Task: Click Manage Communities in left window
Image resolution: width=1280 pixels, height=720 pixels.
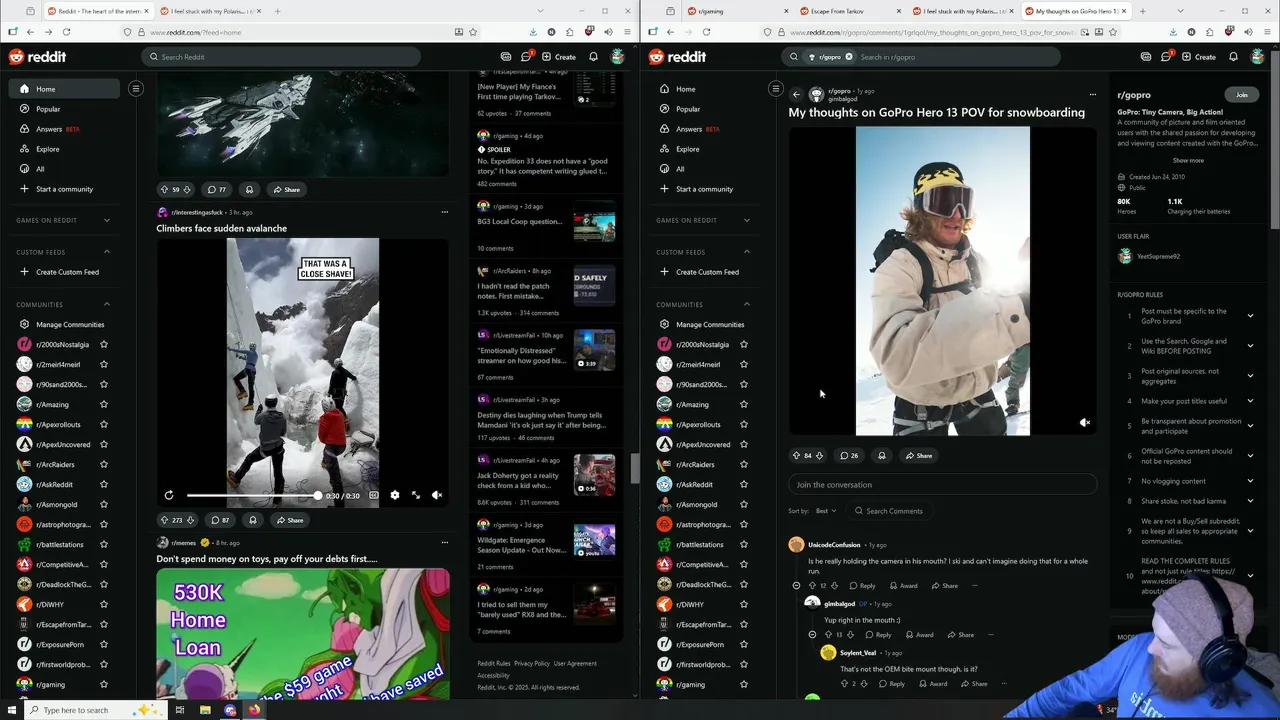Action: click(x=65, y=324)
